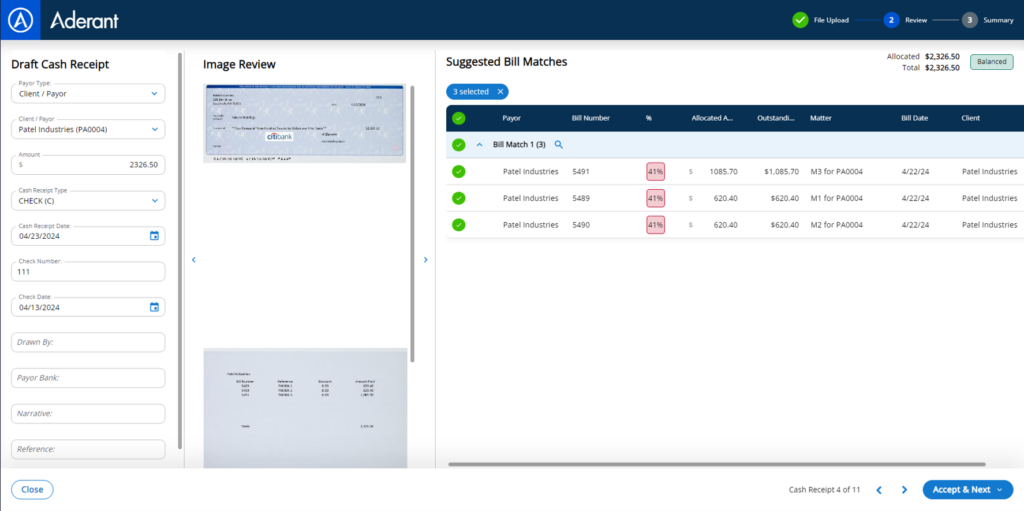The image size is (1024, 511).
Task: Deselect bill 5491 row checkbox
Action: click(458, 172)
